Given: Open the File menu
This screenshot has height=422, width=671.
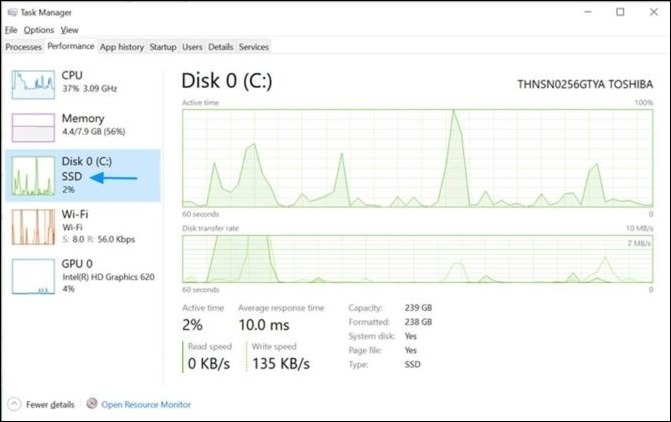Looking at the screenshot, I should coord(11,30).
